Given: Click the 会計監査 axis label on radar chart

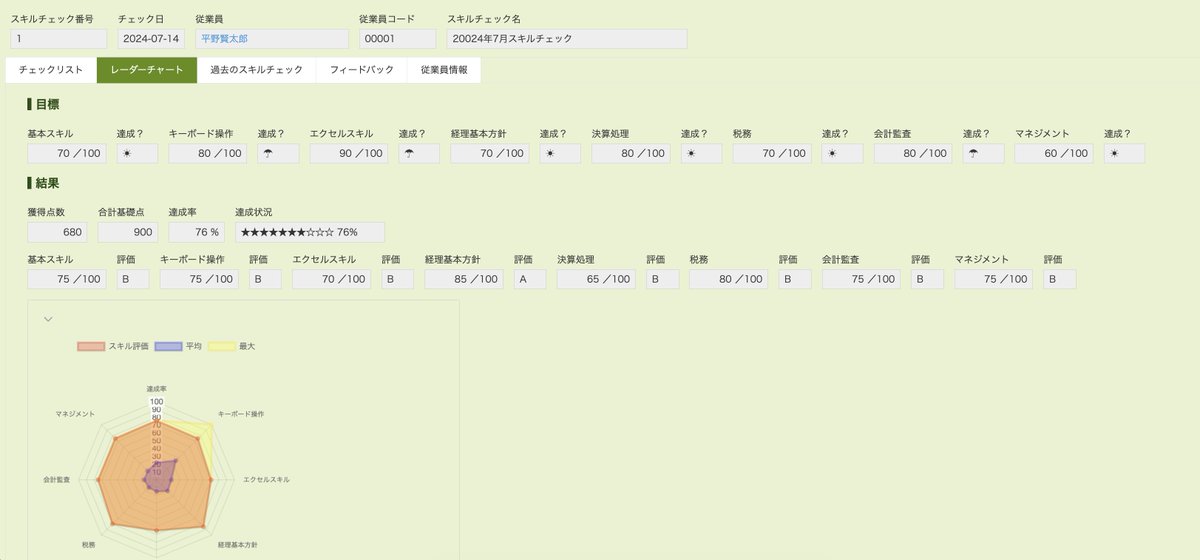Looking at the screenshot, I should (x=57, y=480).
